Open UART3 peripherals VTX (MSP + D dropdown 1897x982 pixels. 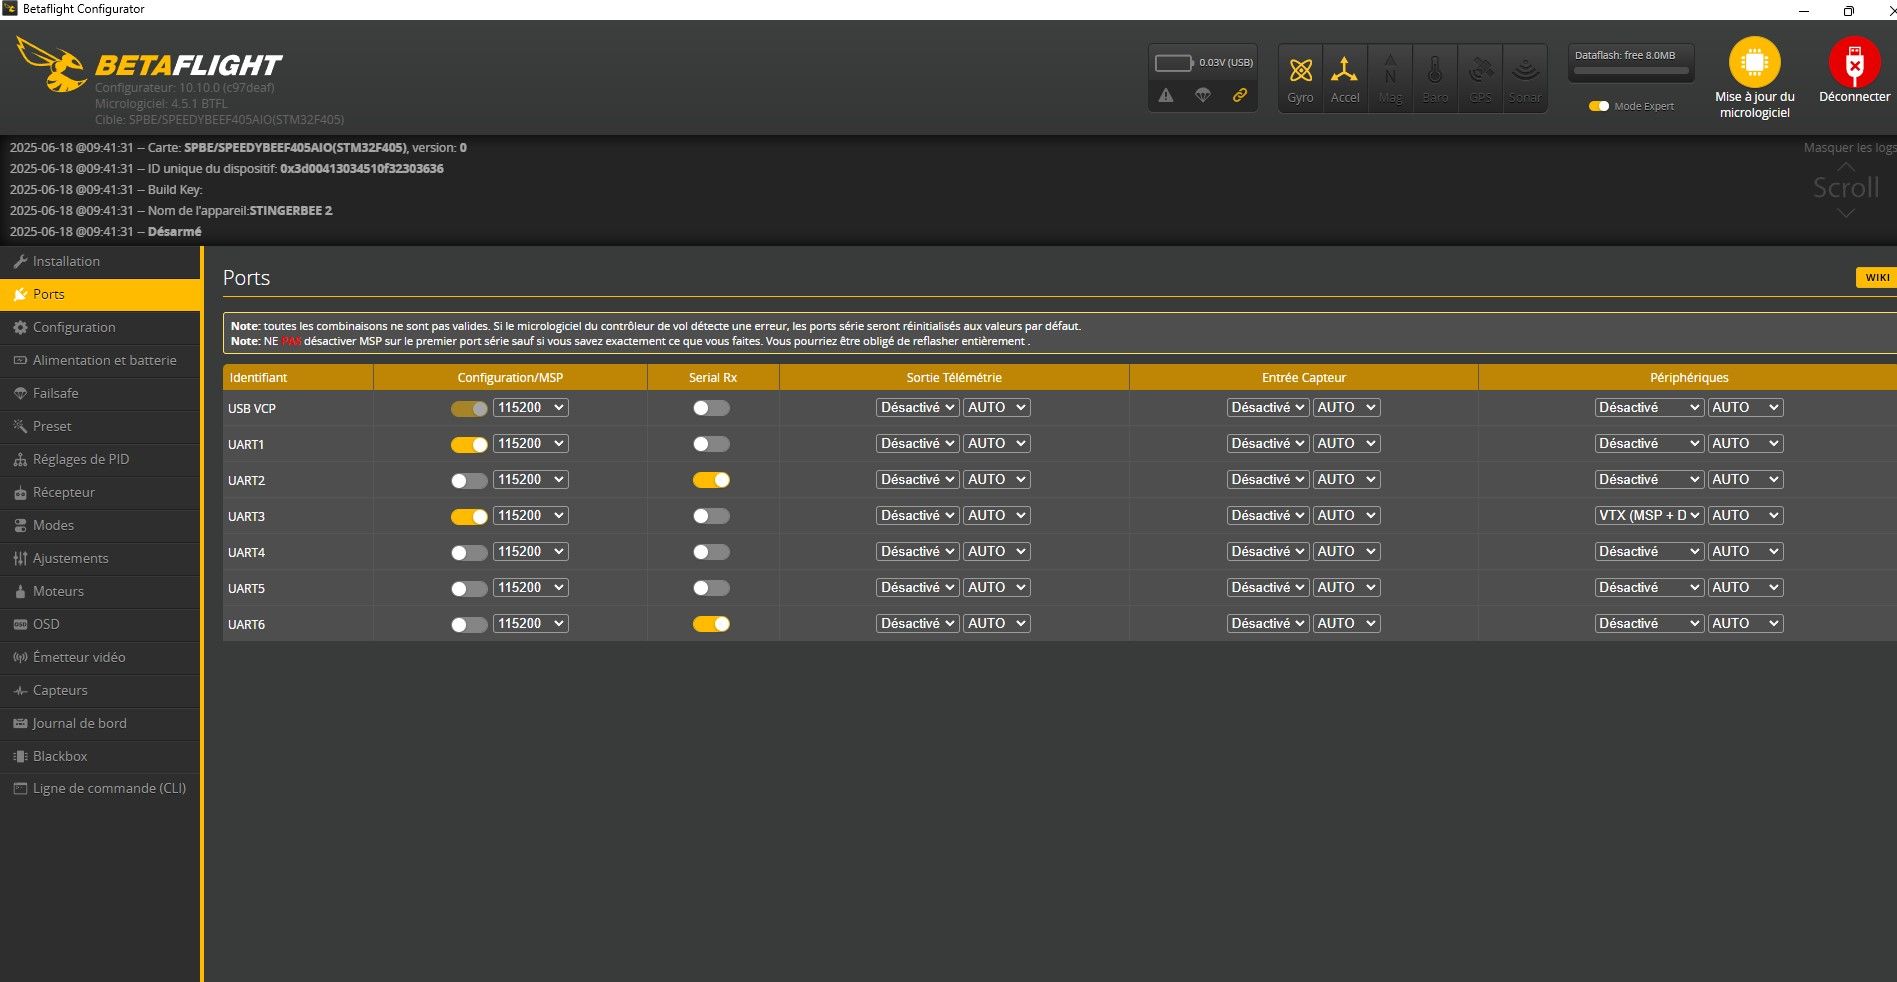tap(1648, 516)
